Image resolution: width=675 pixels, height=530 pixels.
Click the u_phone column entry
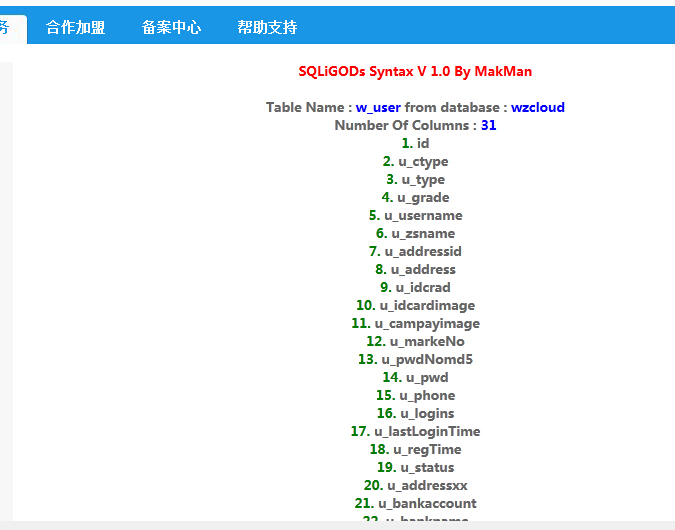(427, 395)
